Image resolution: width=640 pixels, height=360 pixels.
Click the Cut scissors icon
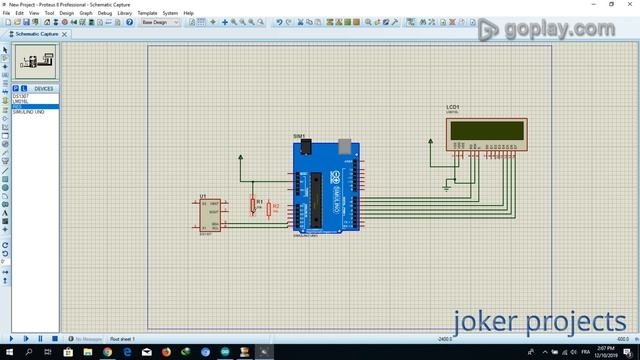[x=300, y=22]
